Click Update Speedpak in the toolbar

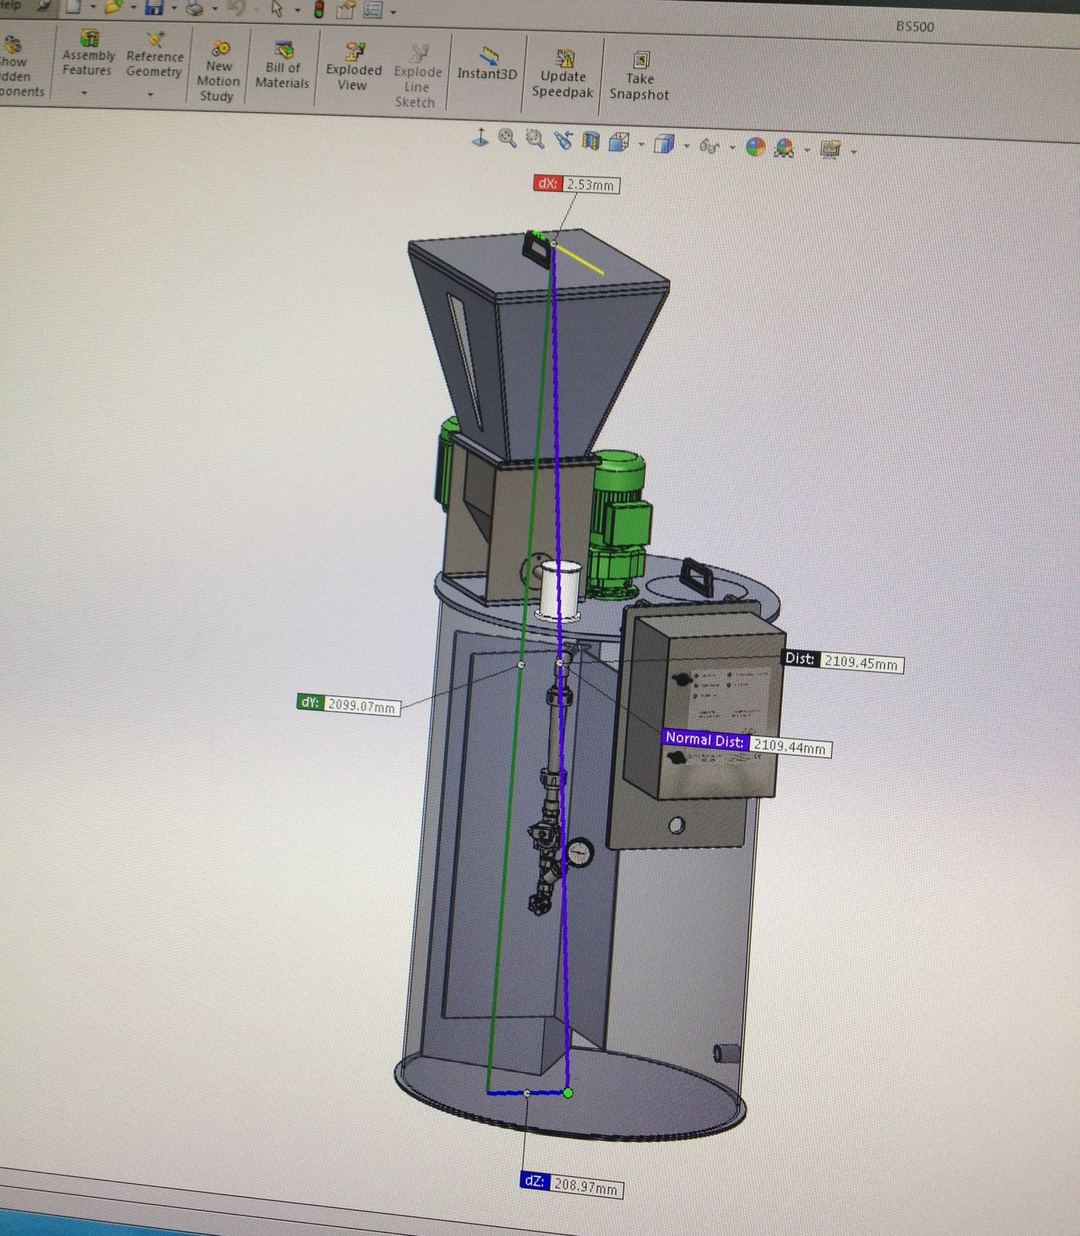point(563,74)
